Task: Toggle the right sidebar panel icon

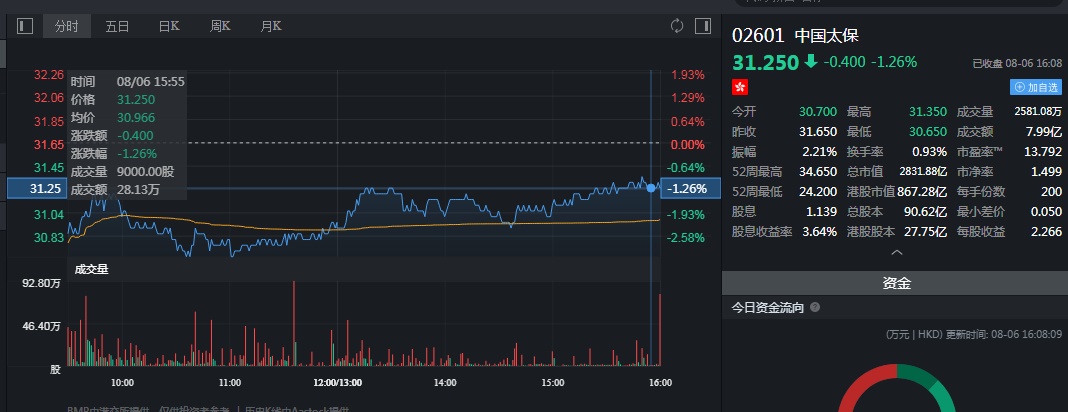Action: pyautogui.click(x=702, y=26)
